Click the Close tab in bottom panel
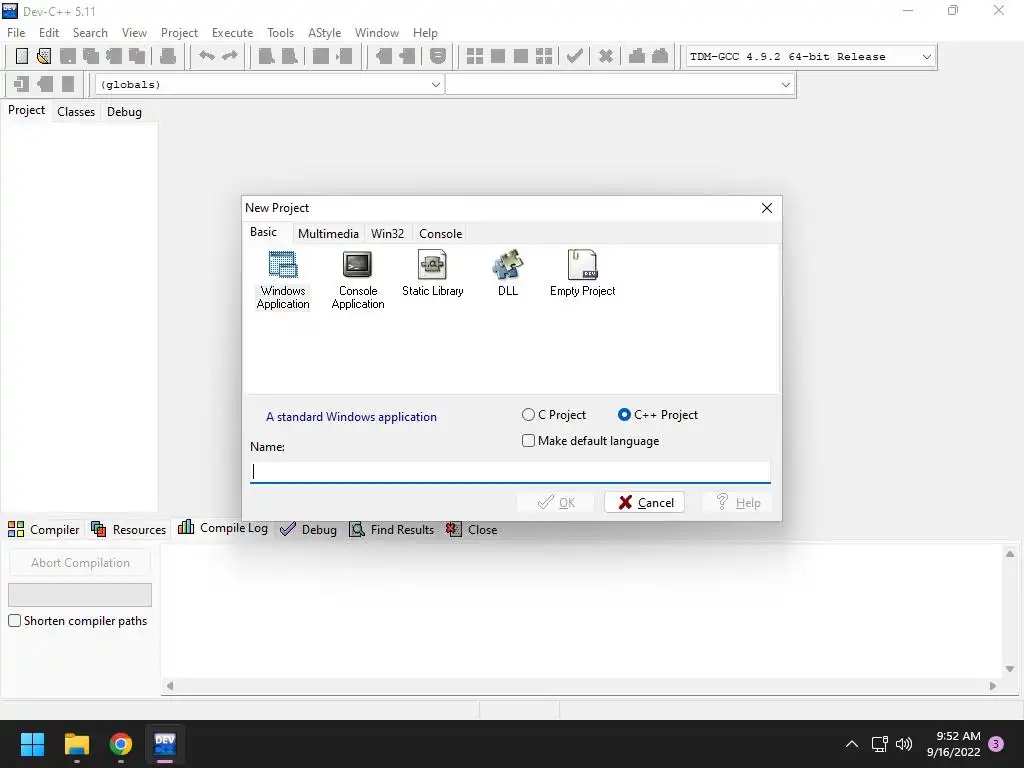The width and height of the screenshot is (1024, 768). 472,529
